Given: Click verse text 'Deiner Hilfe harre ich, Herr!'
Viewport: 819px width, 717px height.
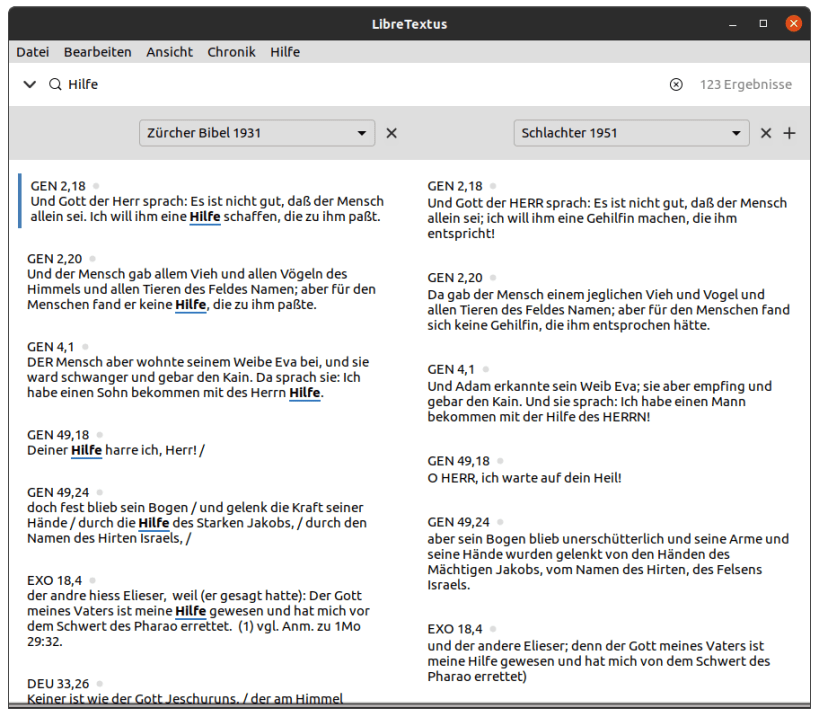Looking at the screenshot, I should 112,451.
